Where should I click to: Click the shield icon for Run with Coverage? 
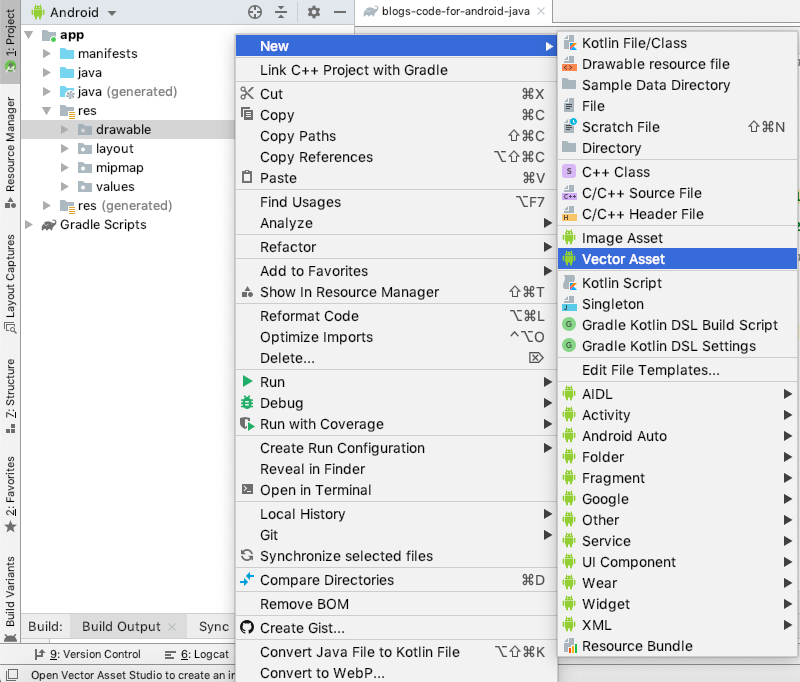tap(247, 423)
